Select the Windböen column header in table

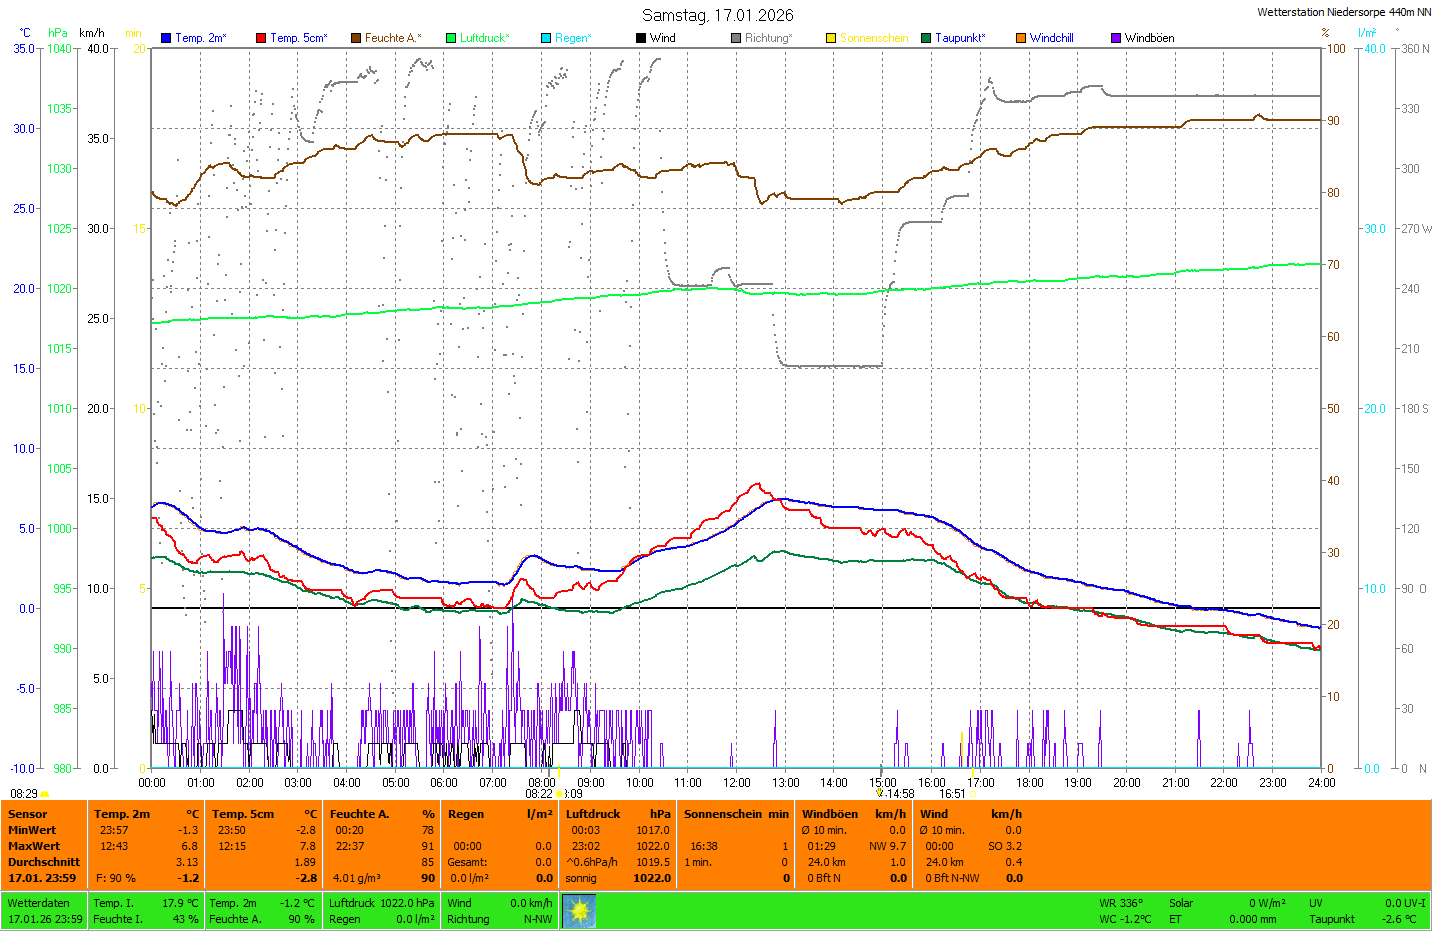coord(830,814)
